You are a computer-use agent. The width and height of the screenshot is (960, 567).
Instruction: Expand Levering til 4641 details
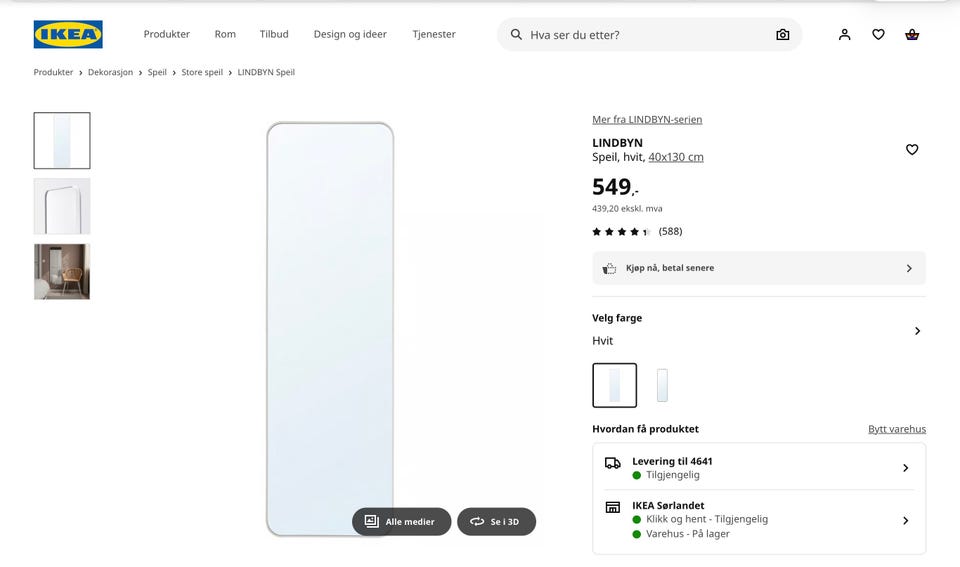[759, 468]
